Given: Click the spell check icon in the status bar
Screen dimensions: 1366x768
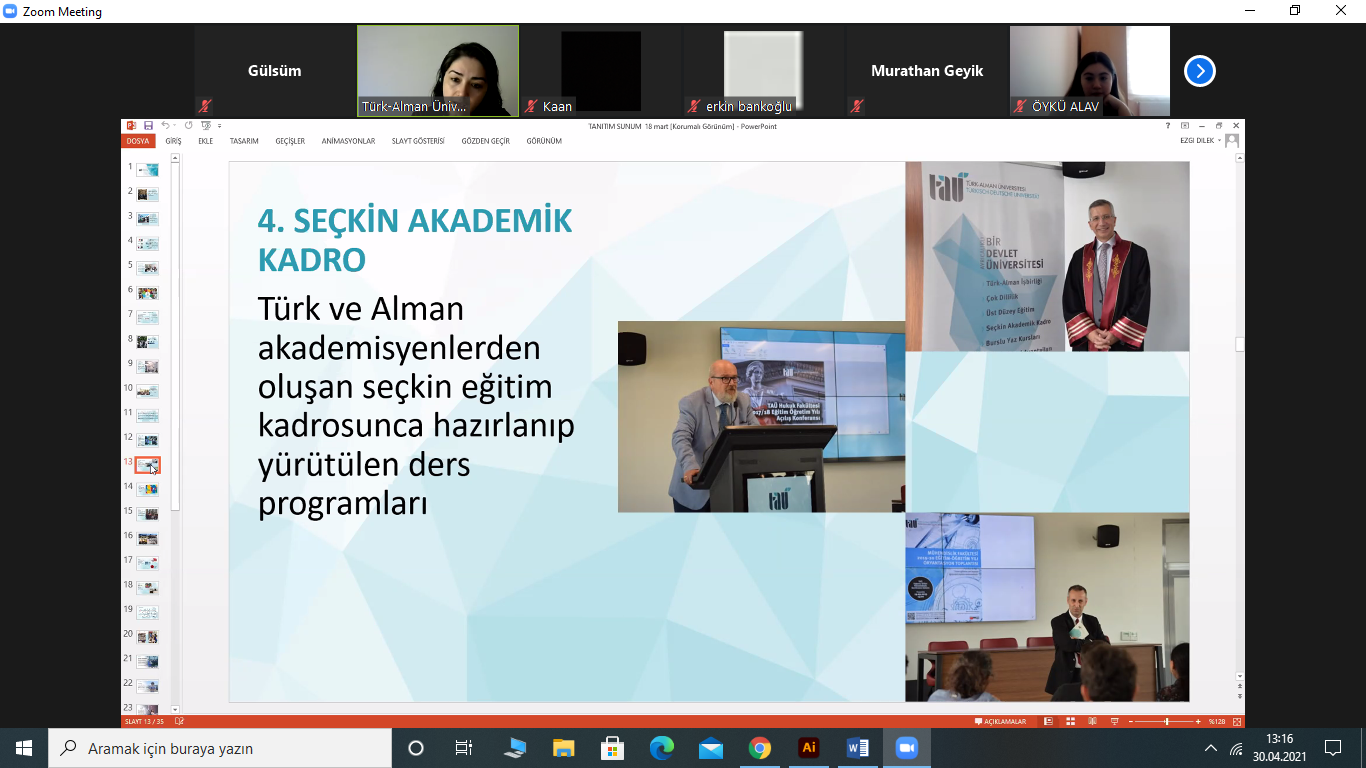Looking at the screenshot, I should click(179, 721).
